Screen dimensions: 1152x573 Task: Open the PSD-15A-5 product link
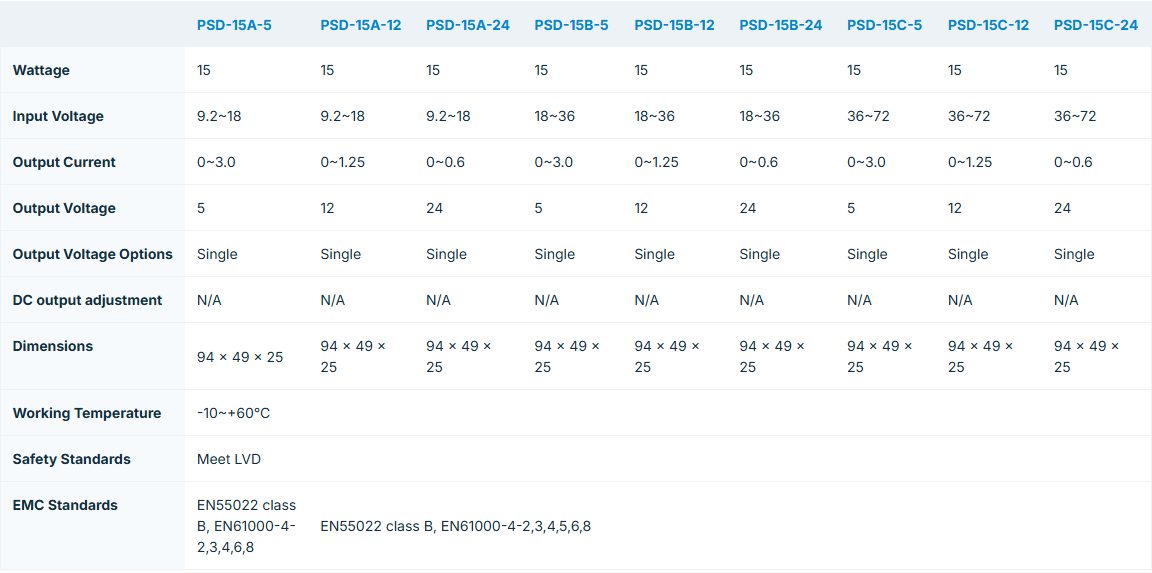(x=232, y=25)
